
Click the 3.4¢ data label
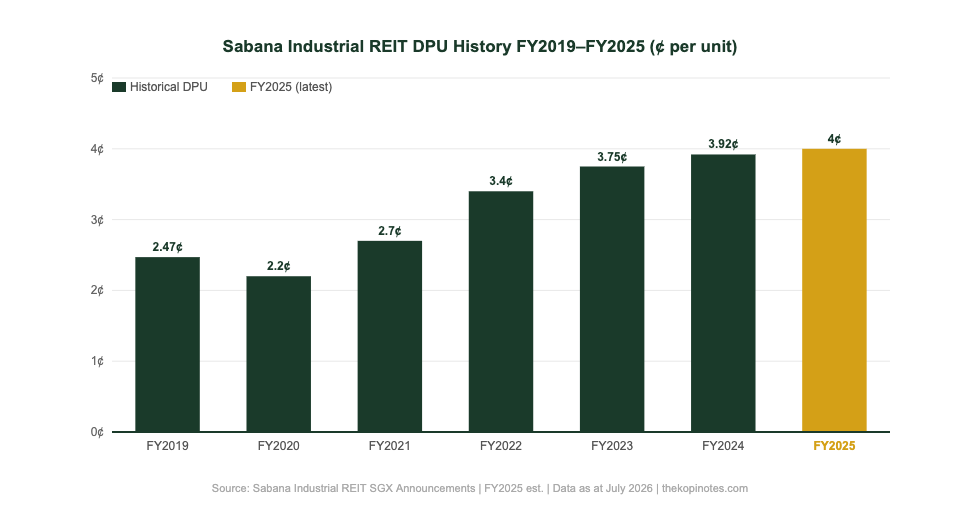tap(501, 181)
